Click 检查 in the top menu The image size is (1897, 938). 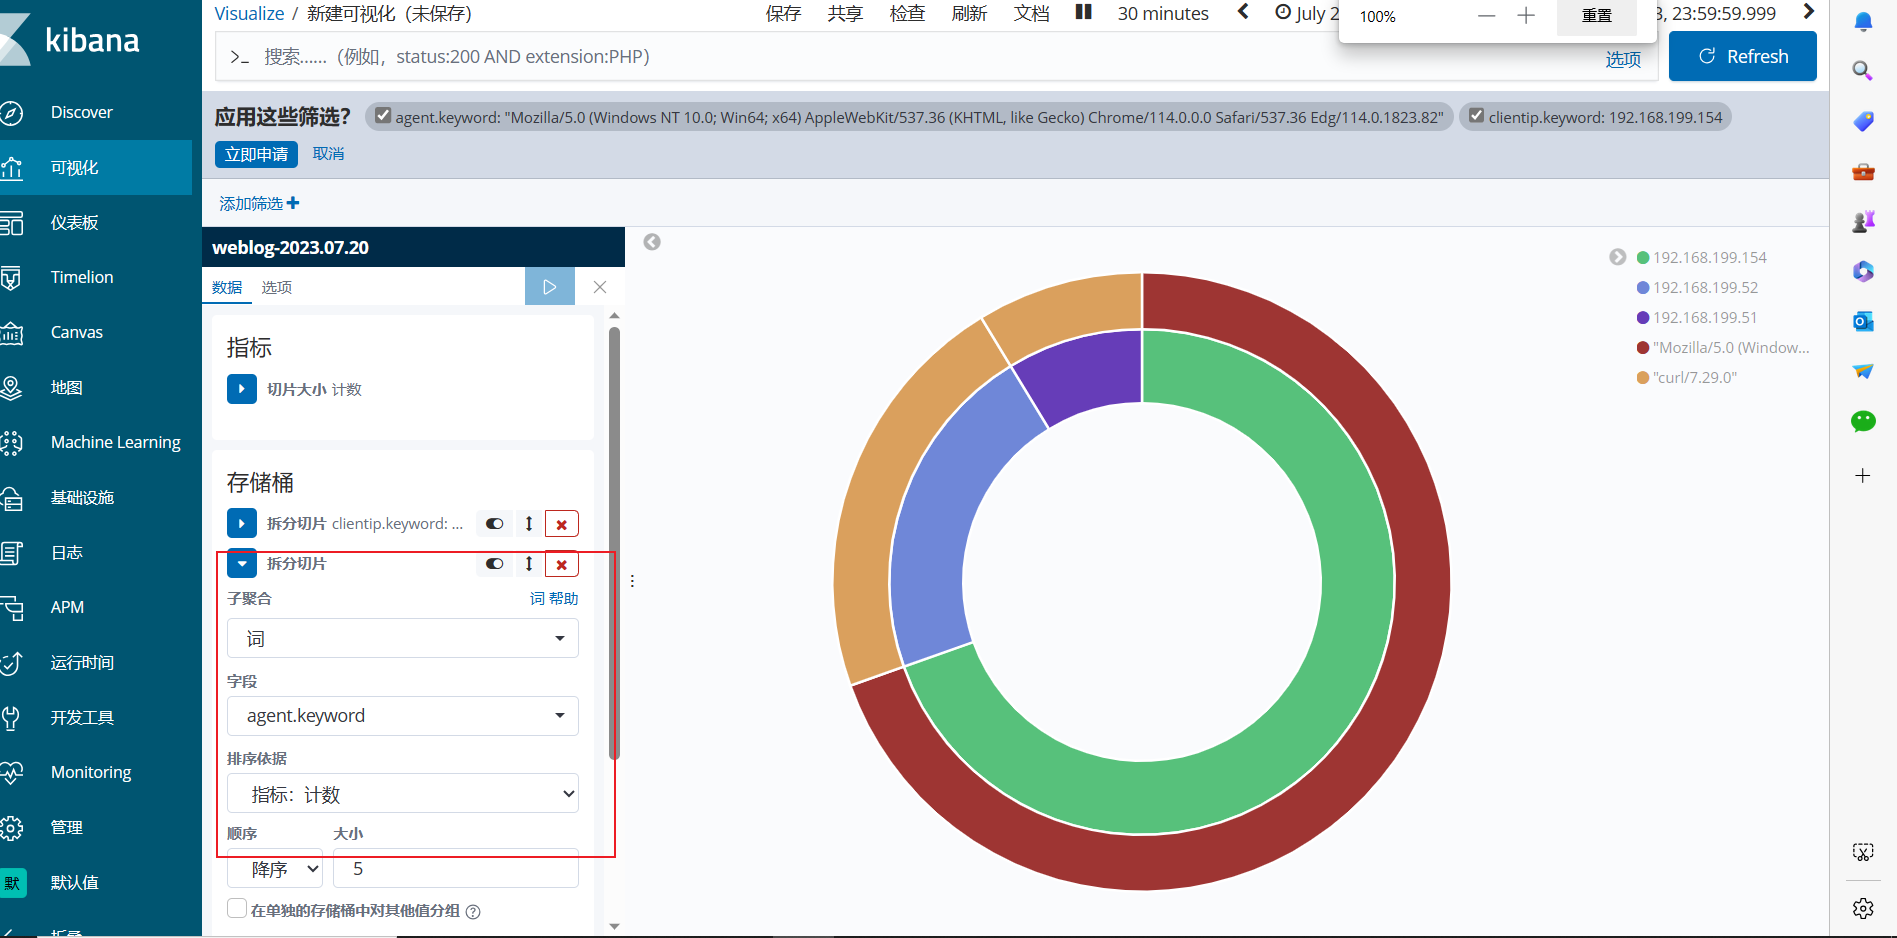907,13
